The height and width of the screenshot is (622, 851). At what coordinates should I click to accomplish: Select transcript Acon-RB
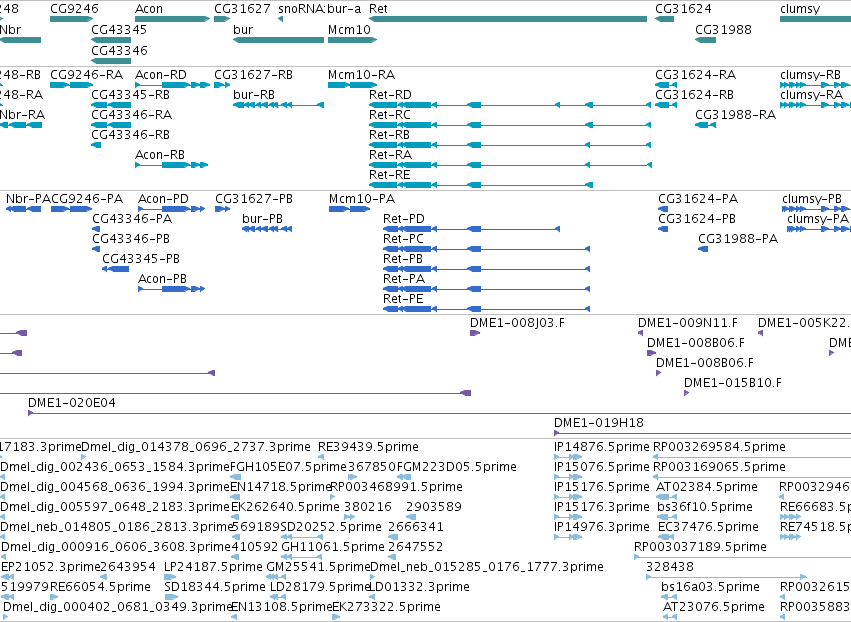tap(160, 155)
